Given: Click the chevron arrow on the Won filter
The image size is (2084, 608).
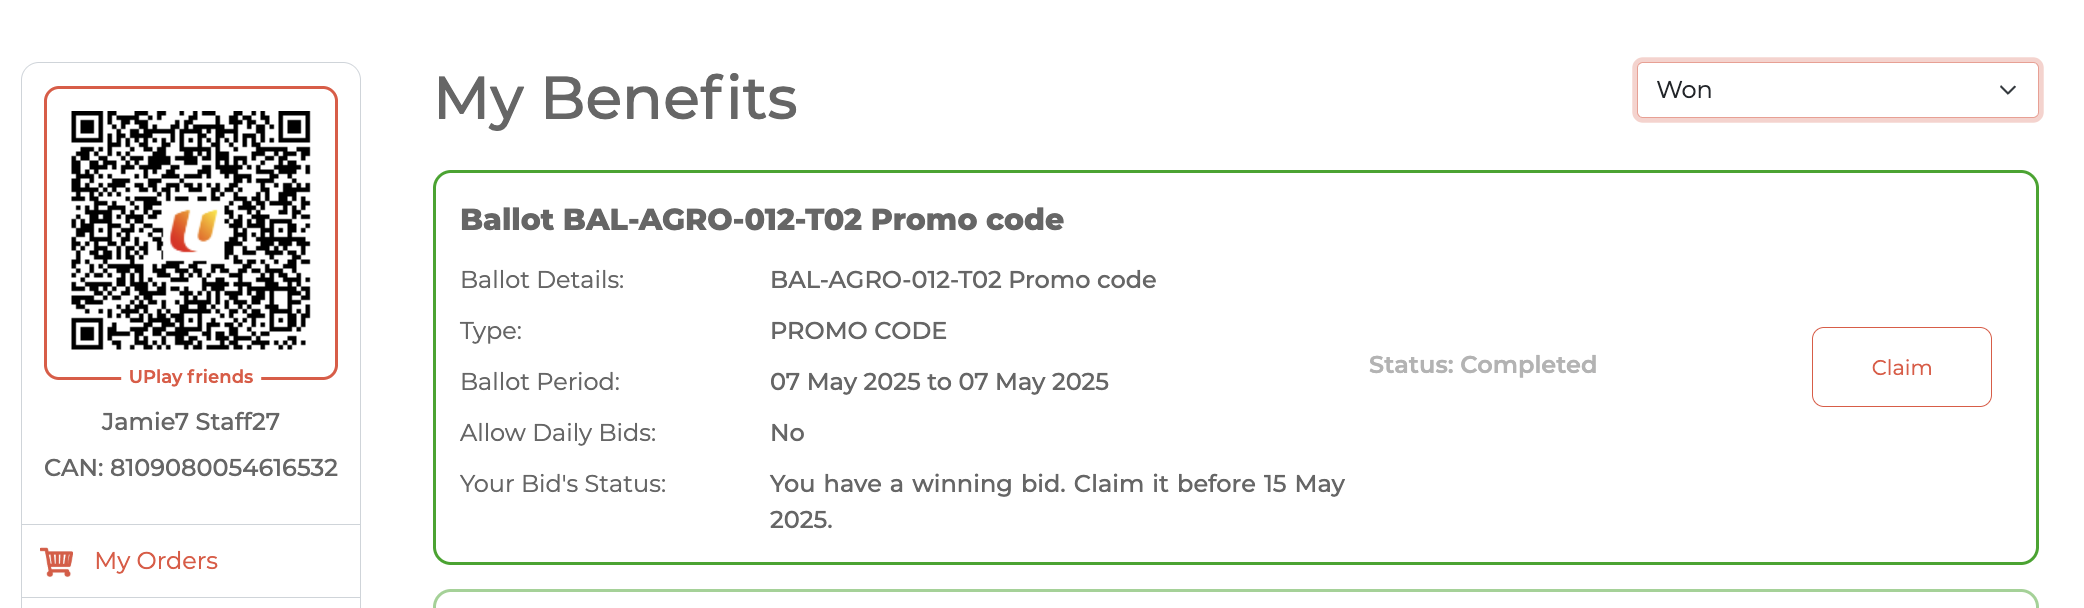Looking at the screenshot, I should pos(2007,90).
